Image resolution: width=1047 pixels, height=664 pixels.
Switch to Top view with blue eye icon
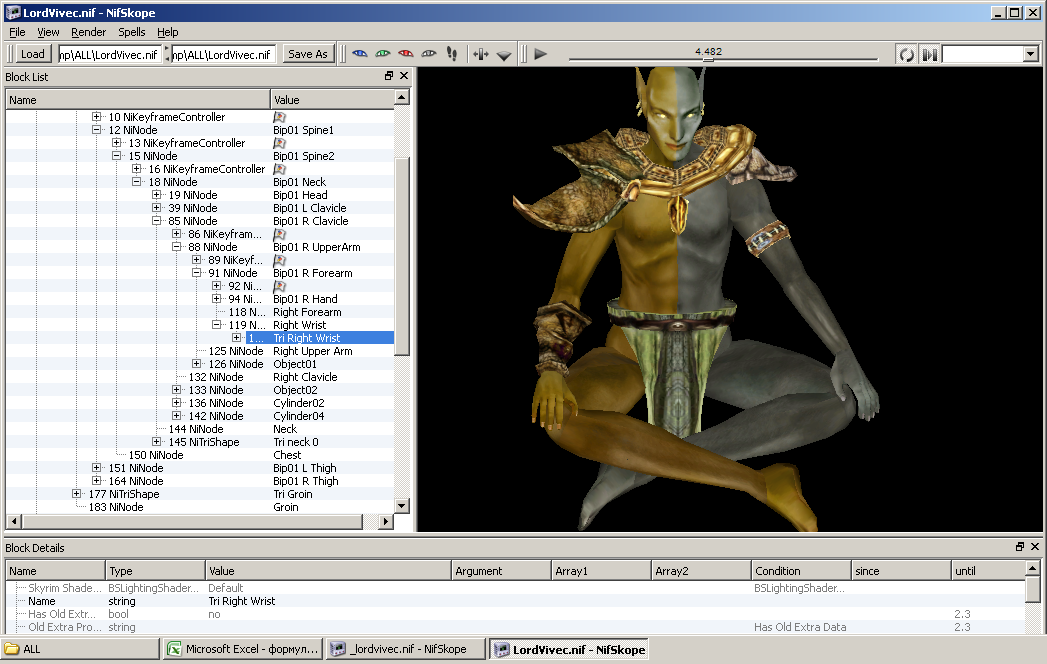[x=360, y=54]
